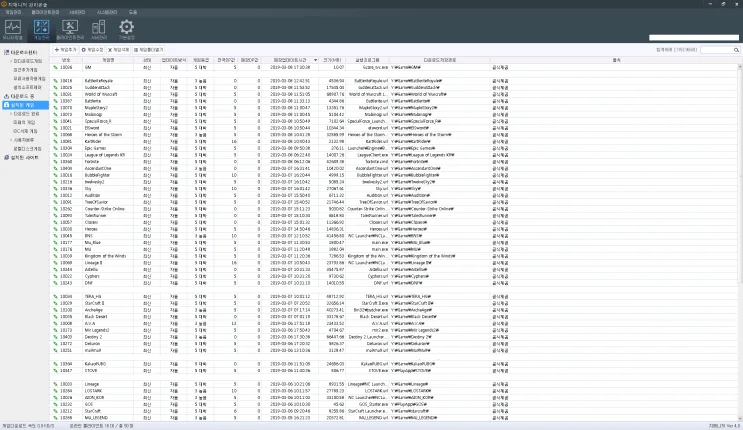Open the client management menu, second in the menu bar
743x430 pixels.
(x=45, y=12)
